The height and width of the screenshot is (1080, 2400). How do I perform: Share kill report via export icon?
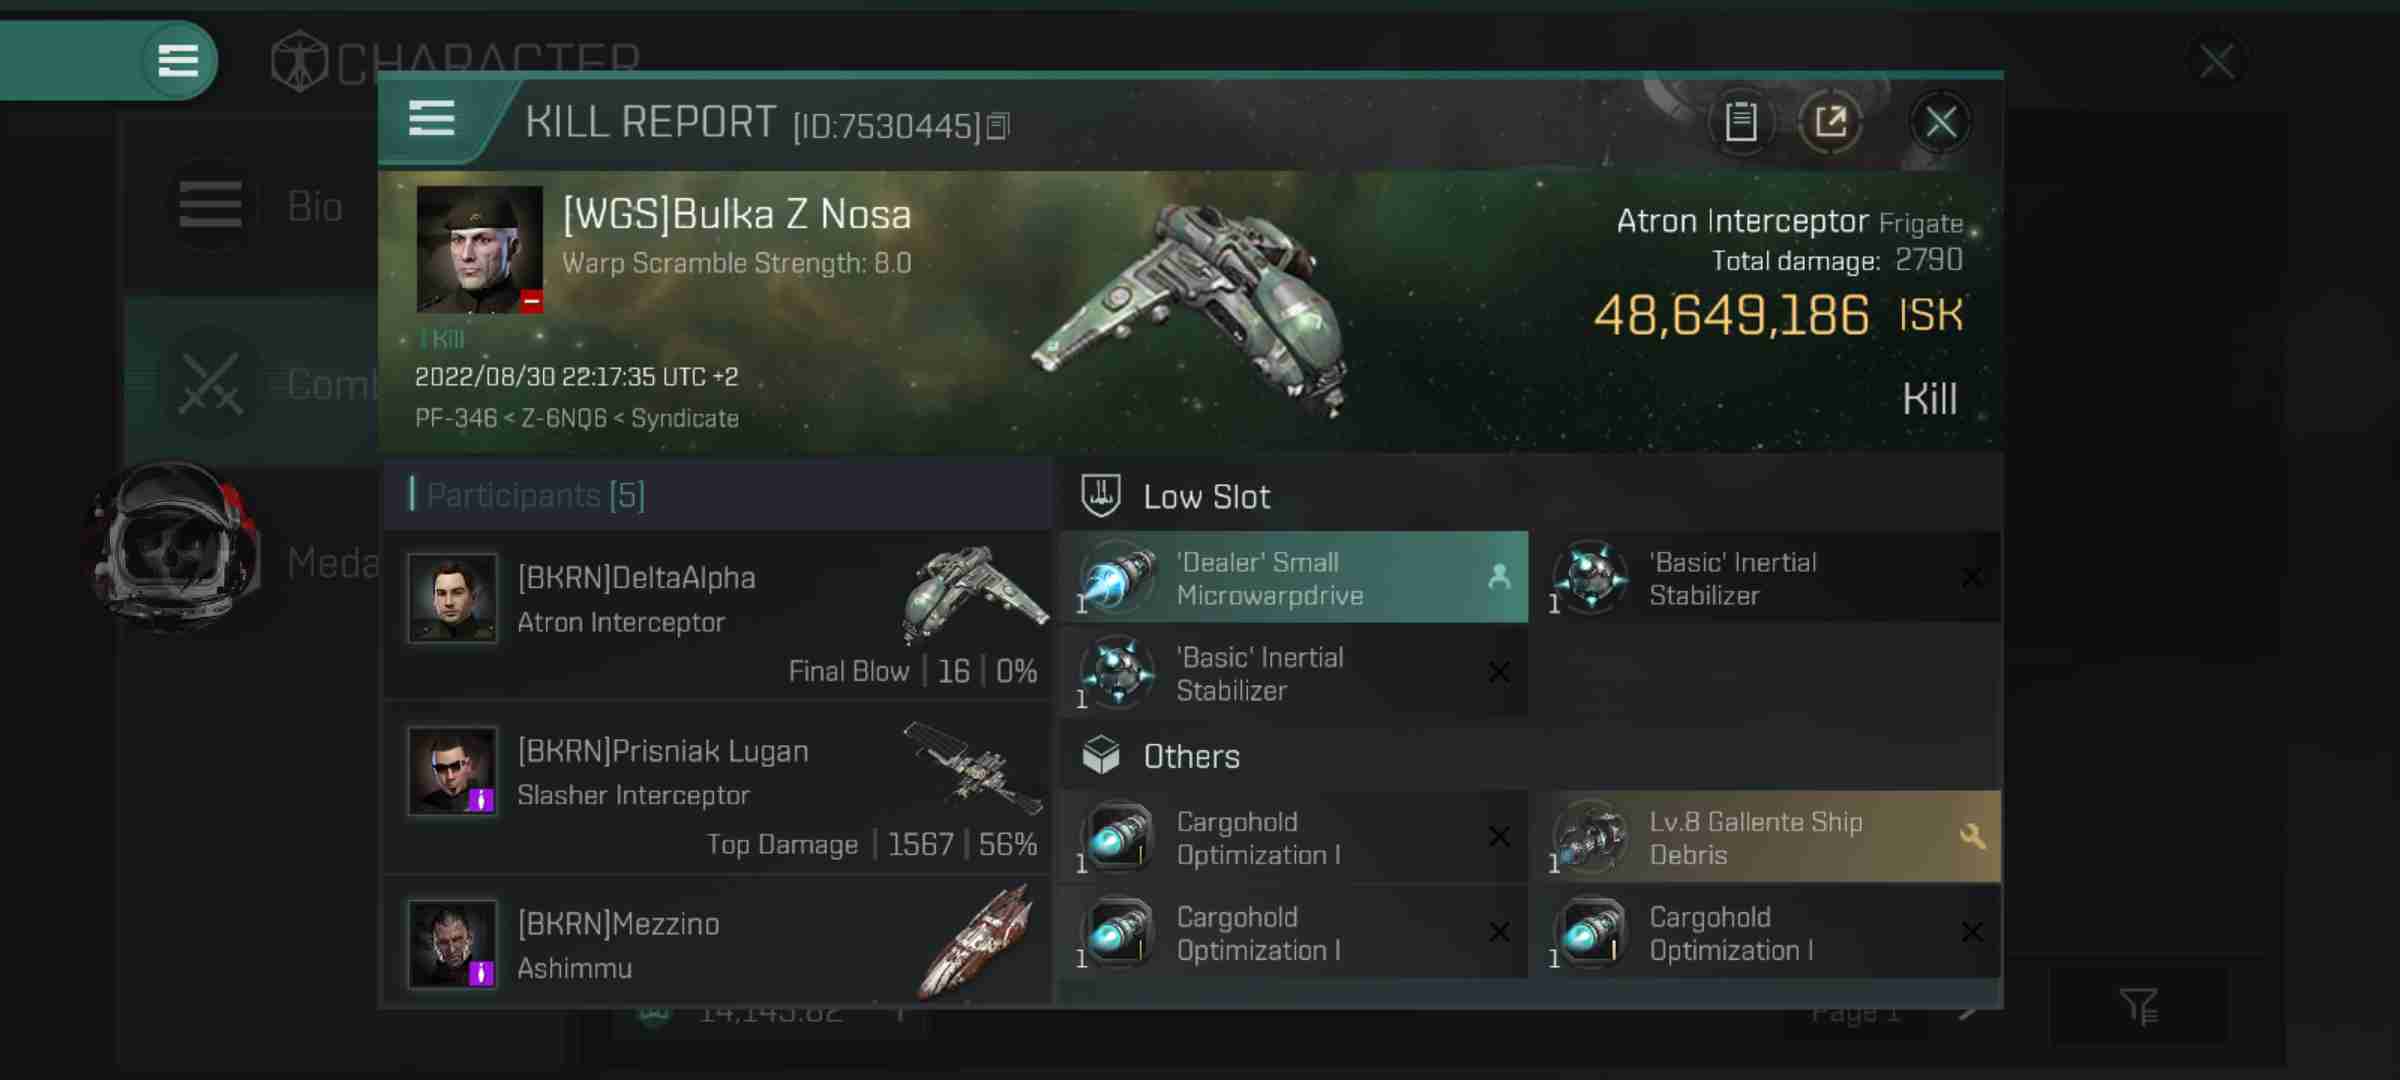(x=1830, y=122)
